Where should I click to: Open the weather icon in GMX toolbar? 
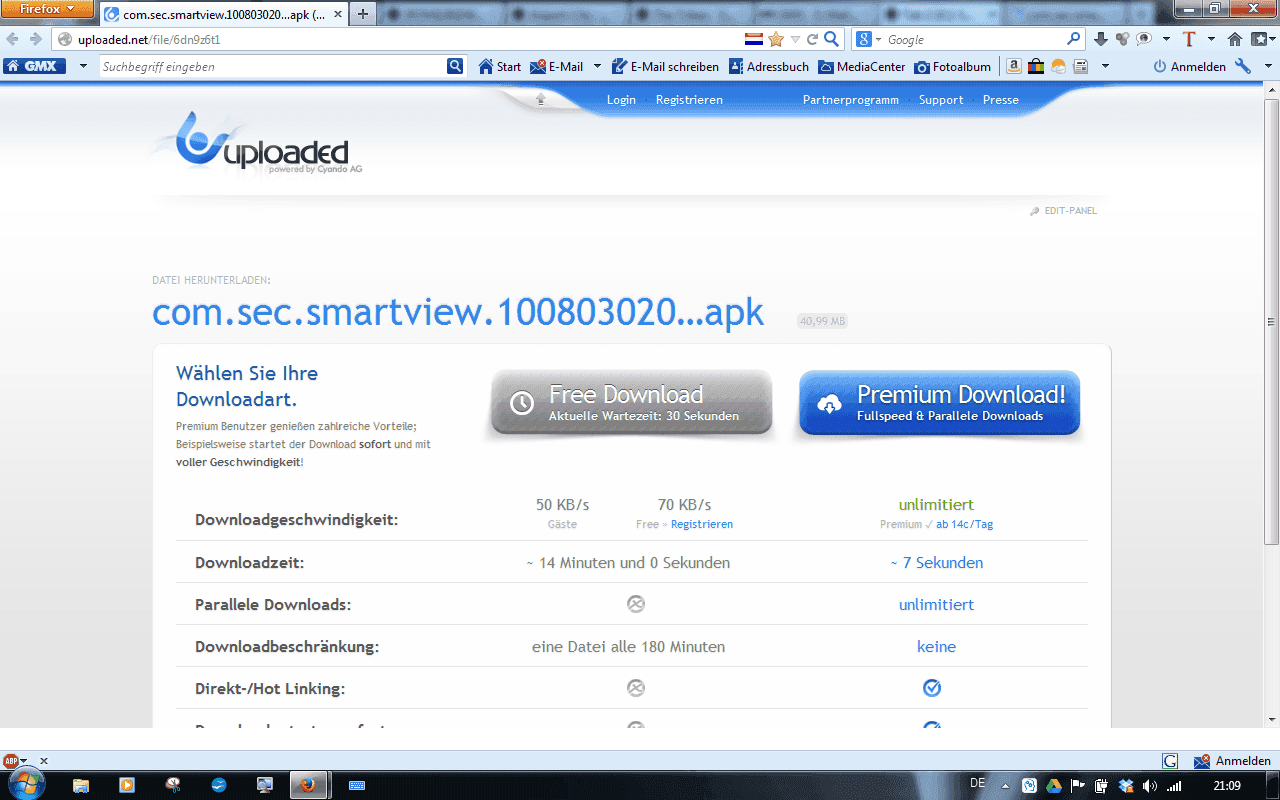pos(1058,66)
